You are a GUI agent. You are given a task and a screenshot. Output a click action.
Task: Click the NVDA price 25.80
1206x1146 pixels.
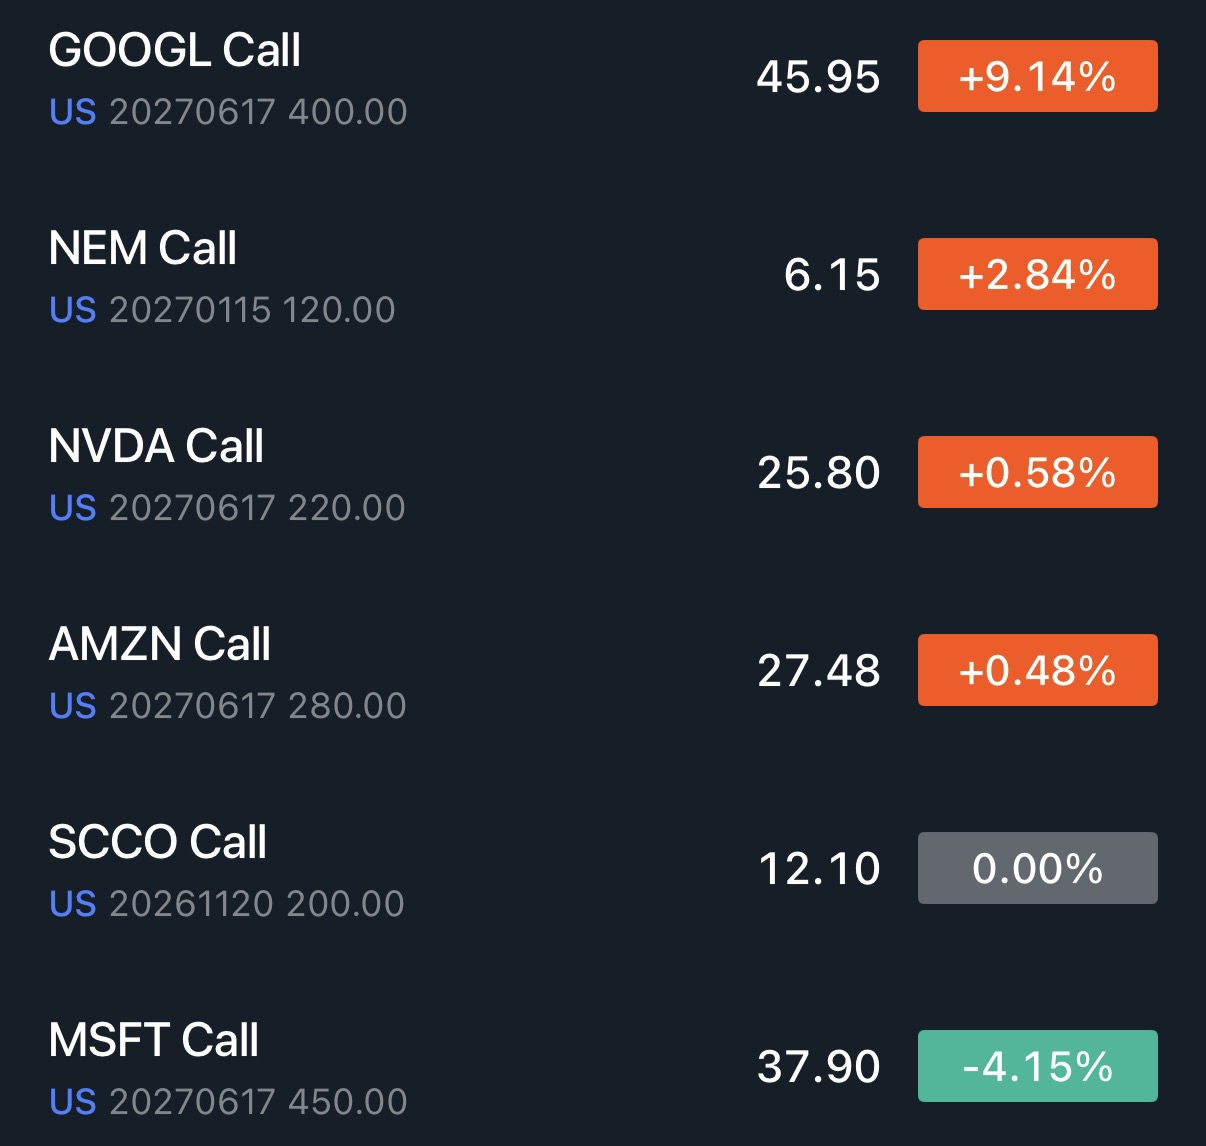(818, 473)
